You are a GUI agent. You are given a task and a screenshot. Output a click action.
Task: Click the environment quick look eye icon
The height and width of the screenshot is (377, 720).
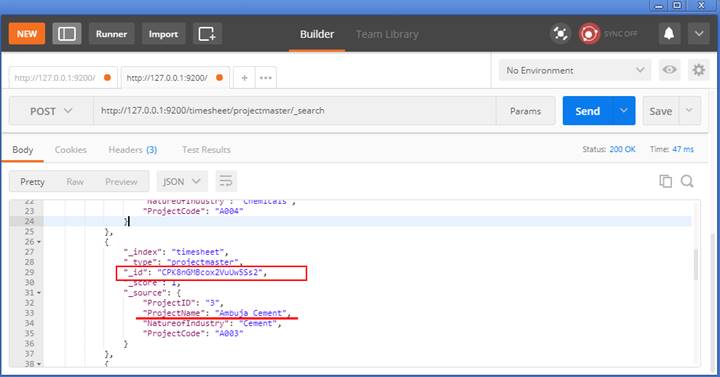pyautogui.click(x=669, y=70)
